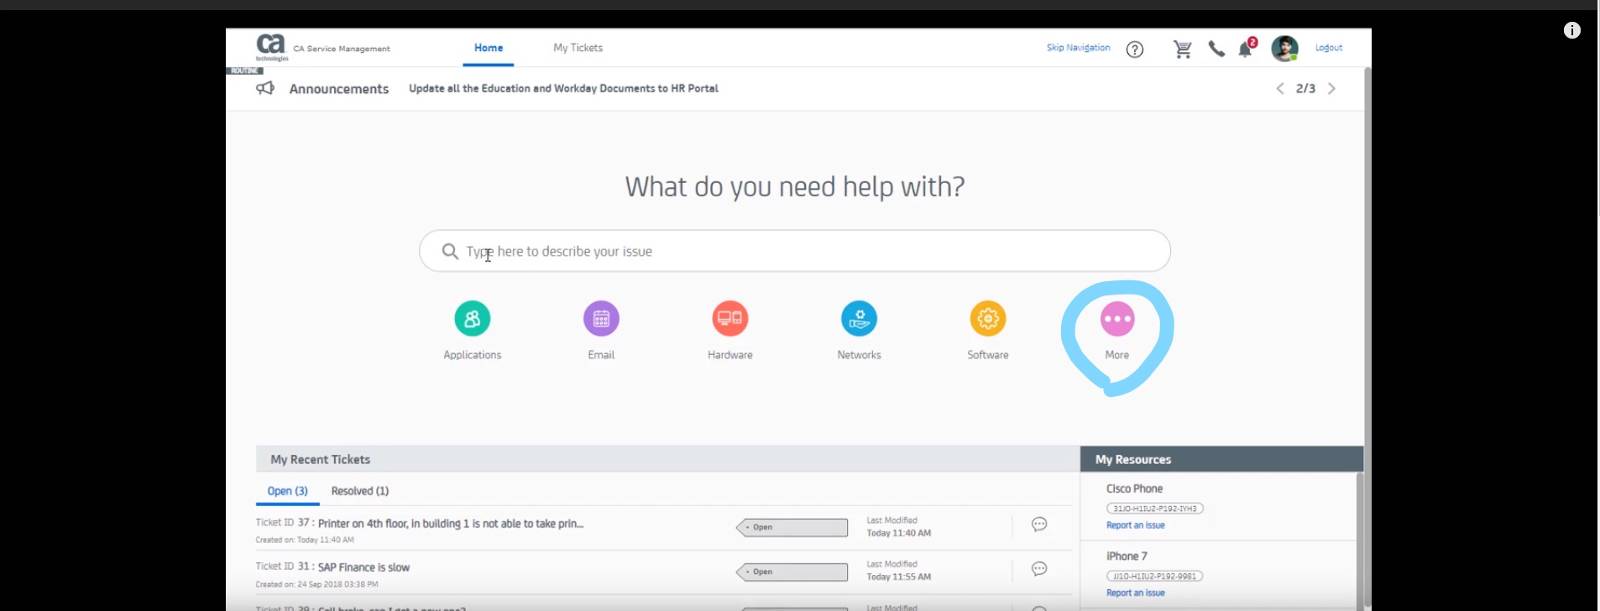Click the Cisco Phone serial tag

click(x=1154, y=508)
